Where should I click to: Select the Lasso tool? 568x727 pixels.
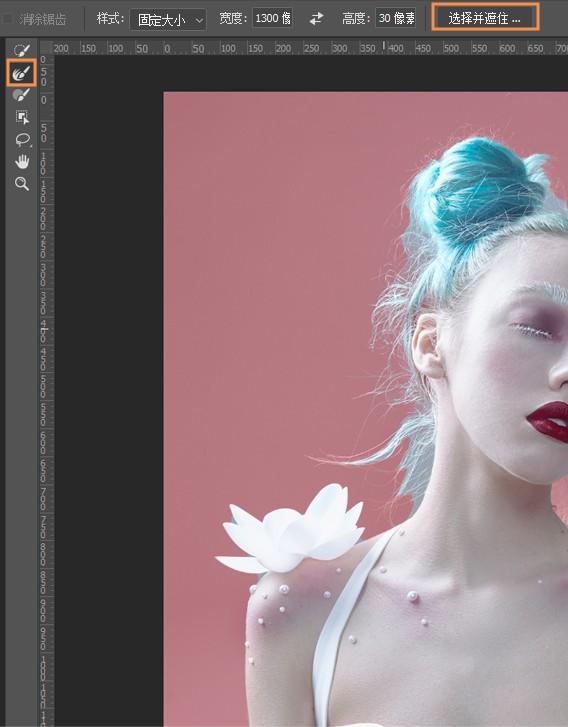(x=22, y=140)
